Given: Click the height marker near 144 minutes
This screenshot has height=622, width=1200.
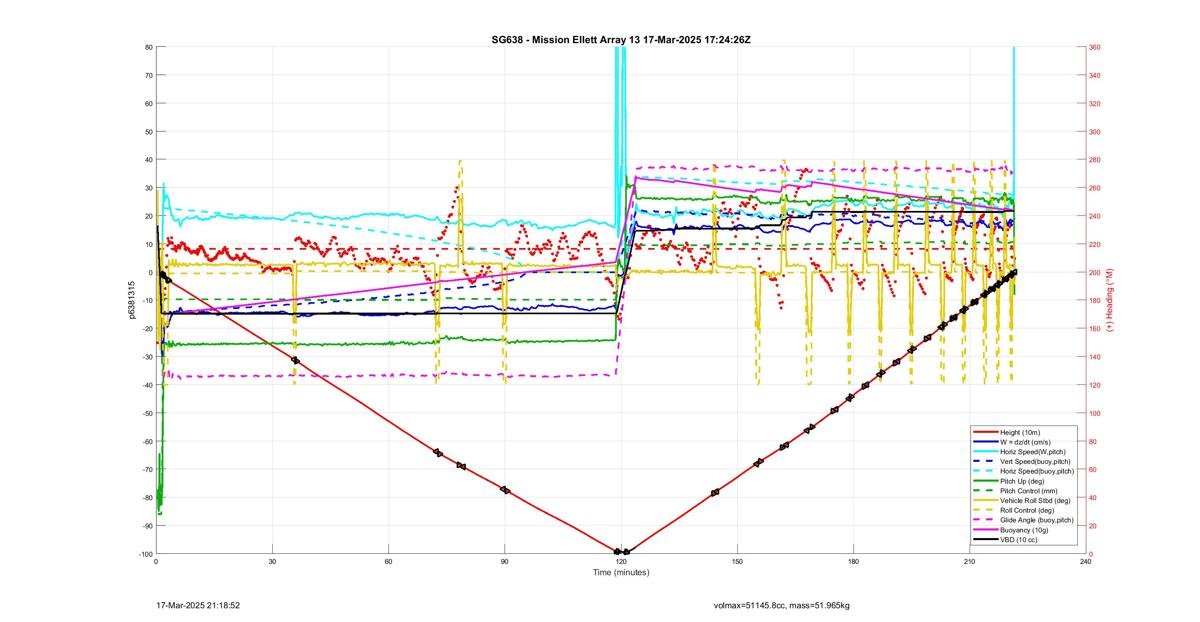Looking at the screenshot, I should coord(715,493).
